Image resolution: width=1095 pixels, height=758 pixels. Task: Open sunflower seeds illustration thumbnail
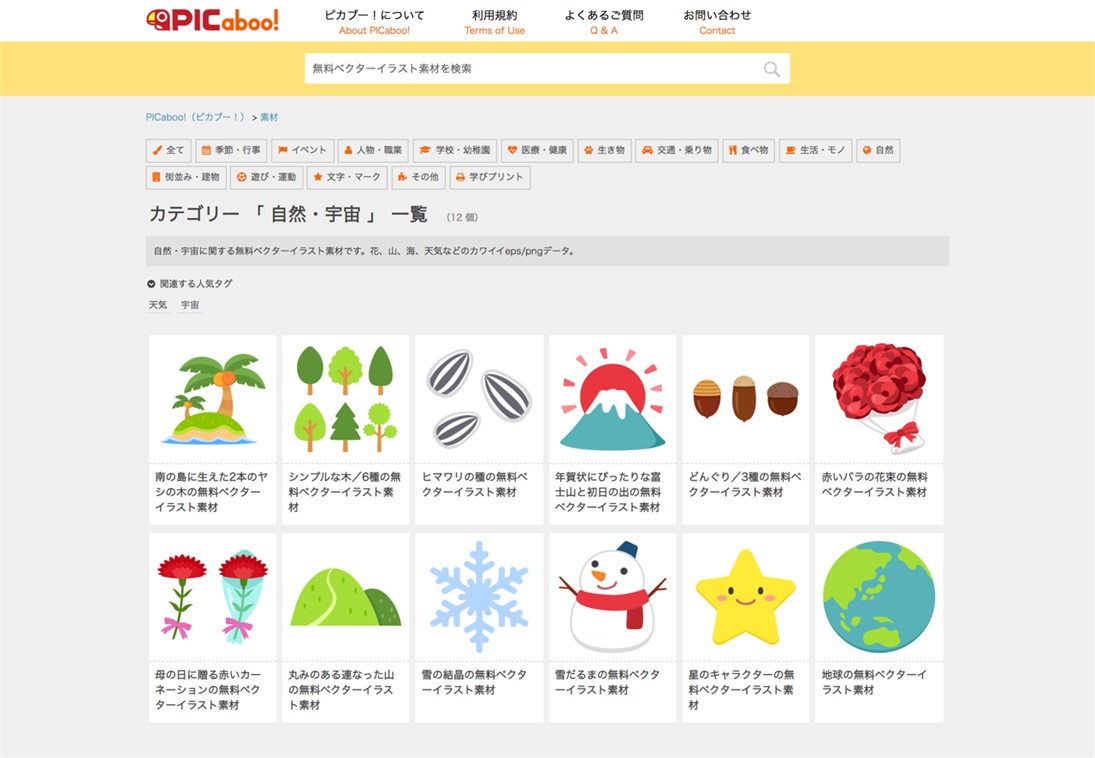[x=479, y=399]
